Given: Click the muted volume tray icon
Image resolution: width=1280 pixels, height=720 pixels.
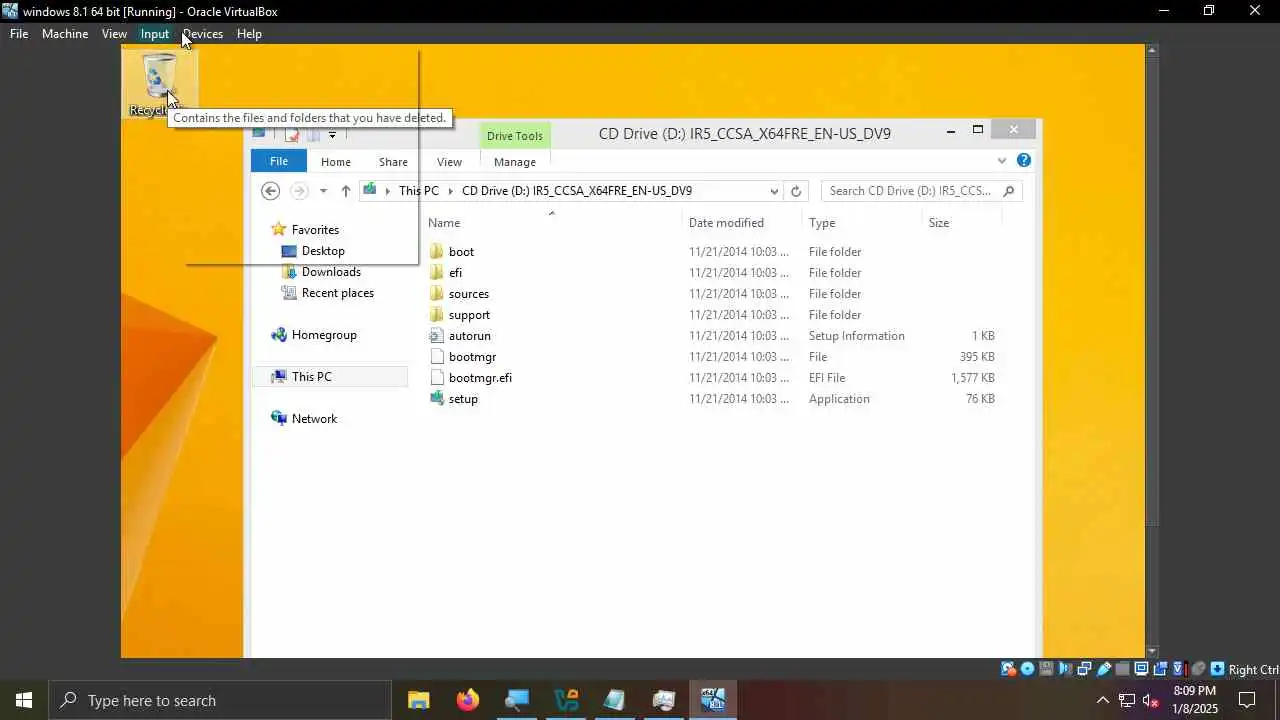Looking at the screenshot, I should tap(1151, 700).
